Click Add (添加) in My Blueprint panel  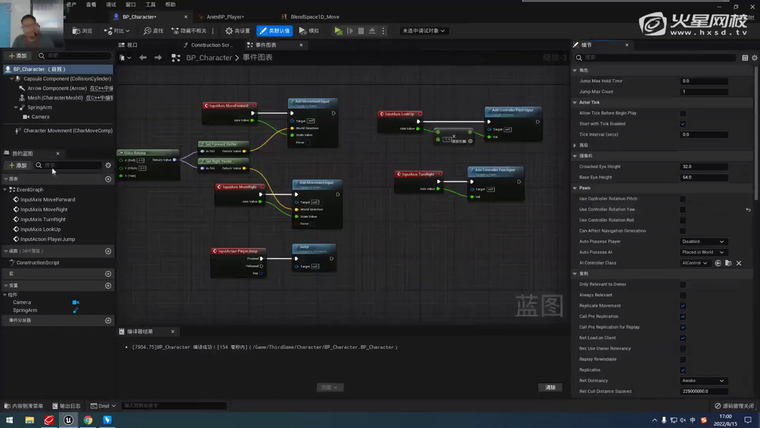click(18, 165)
